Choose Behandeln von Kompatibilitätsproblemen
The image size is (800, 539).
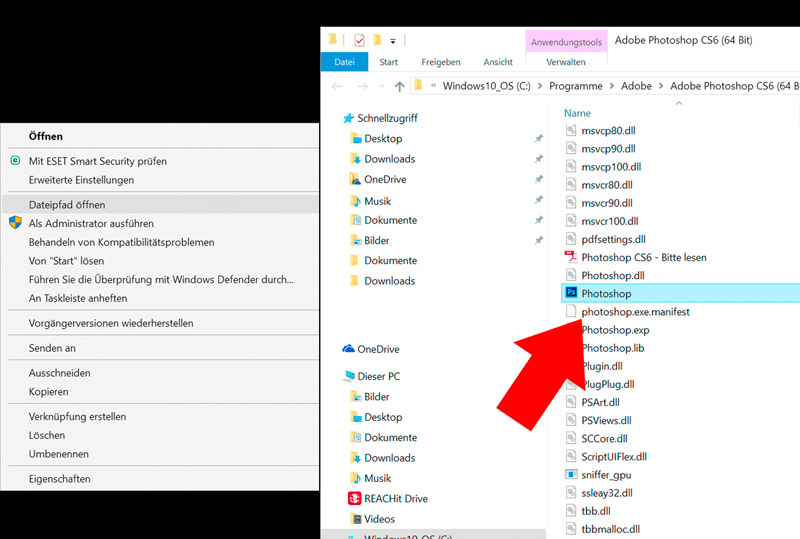pos(162,242)
